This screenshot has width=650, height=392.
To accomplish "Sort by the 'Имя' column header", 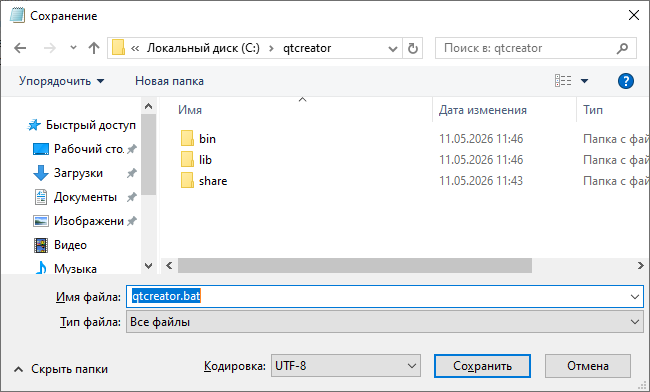I will click(x=190, y=110).
